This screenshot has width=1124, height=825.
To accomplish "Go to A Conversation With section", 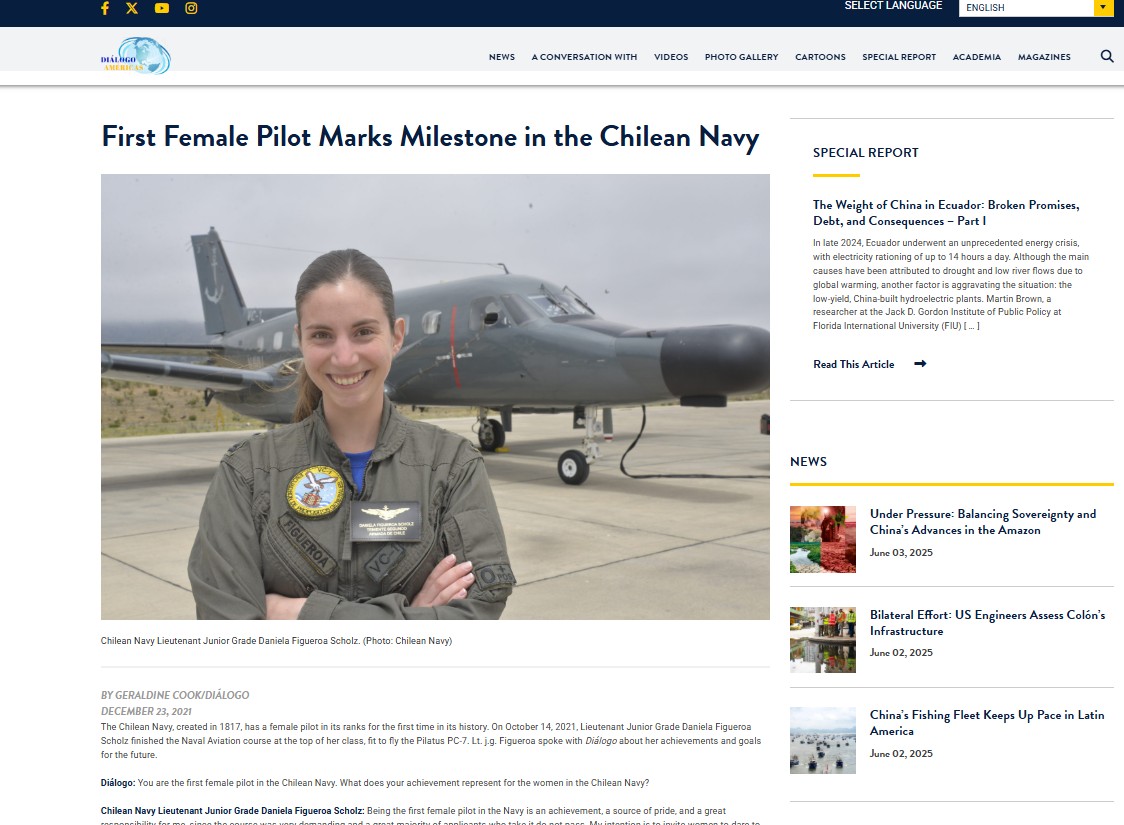I will pos(584,57).
